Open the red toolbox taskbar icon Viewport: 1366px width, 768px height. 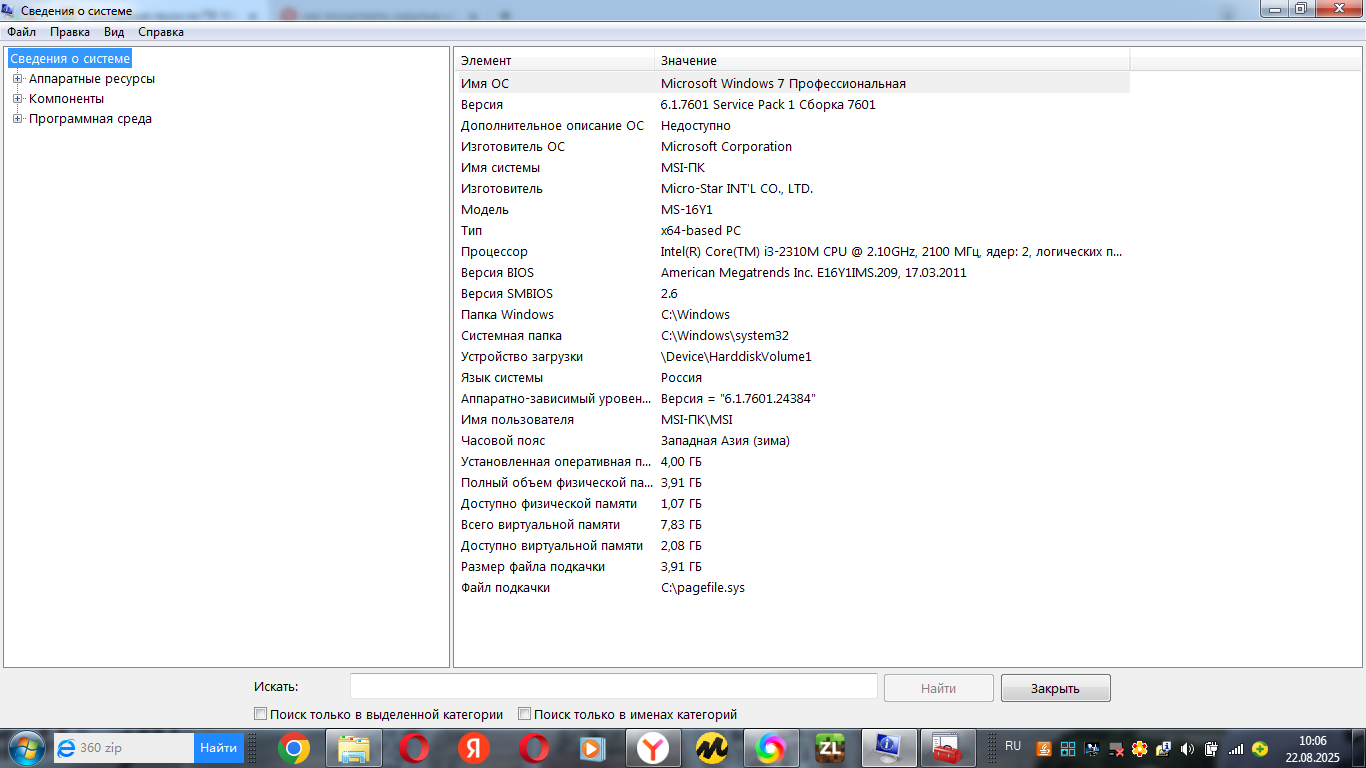pos(947,748)
